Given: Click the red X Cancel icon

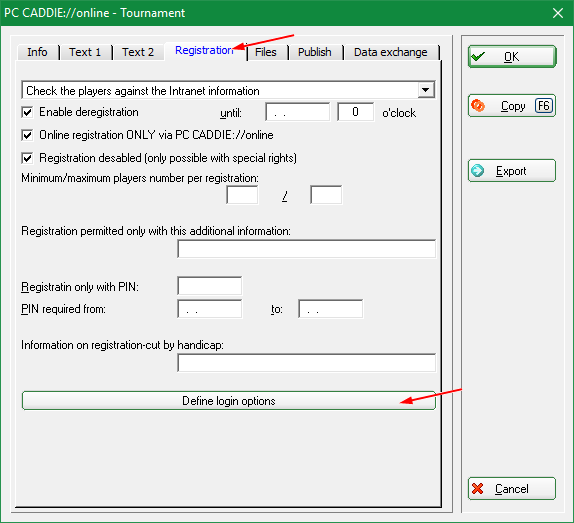Looking at the screenshot, I should [x=477, y=489].
